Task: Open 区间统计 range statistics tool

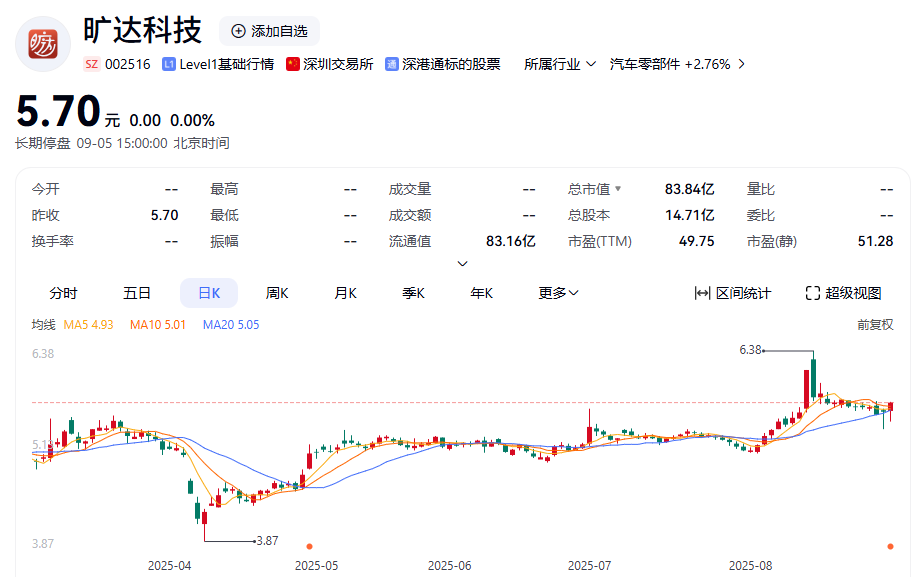Action: point(732,293)
